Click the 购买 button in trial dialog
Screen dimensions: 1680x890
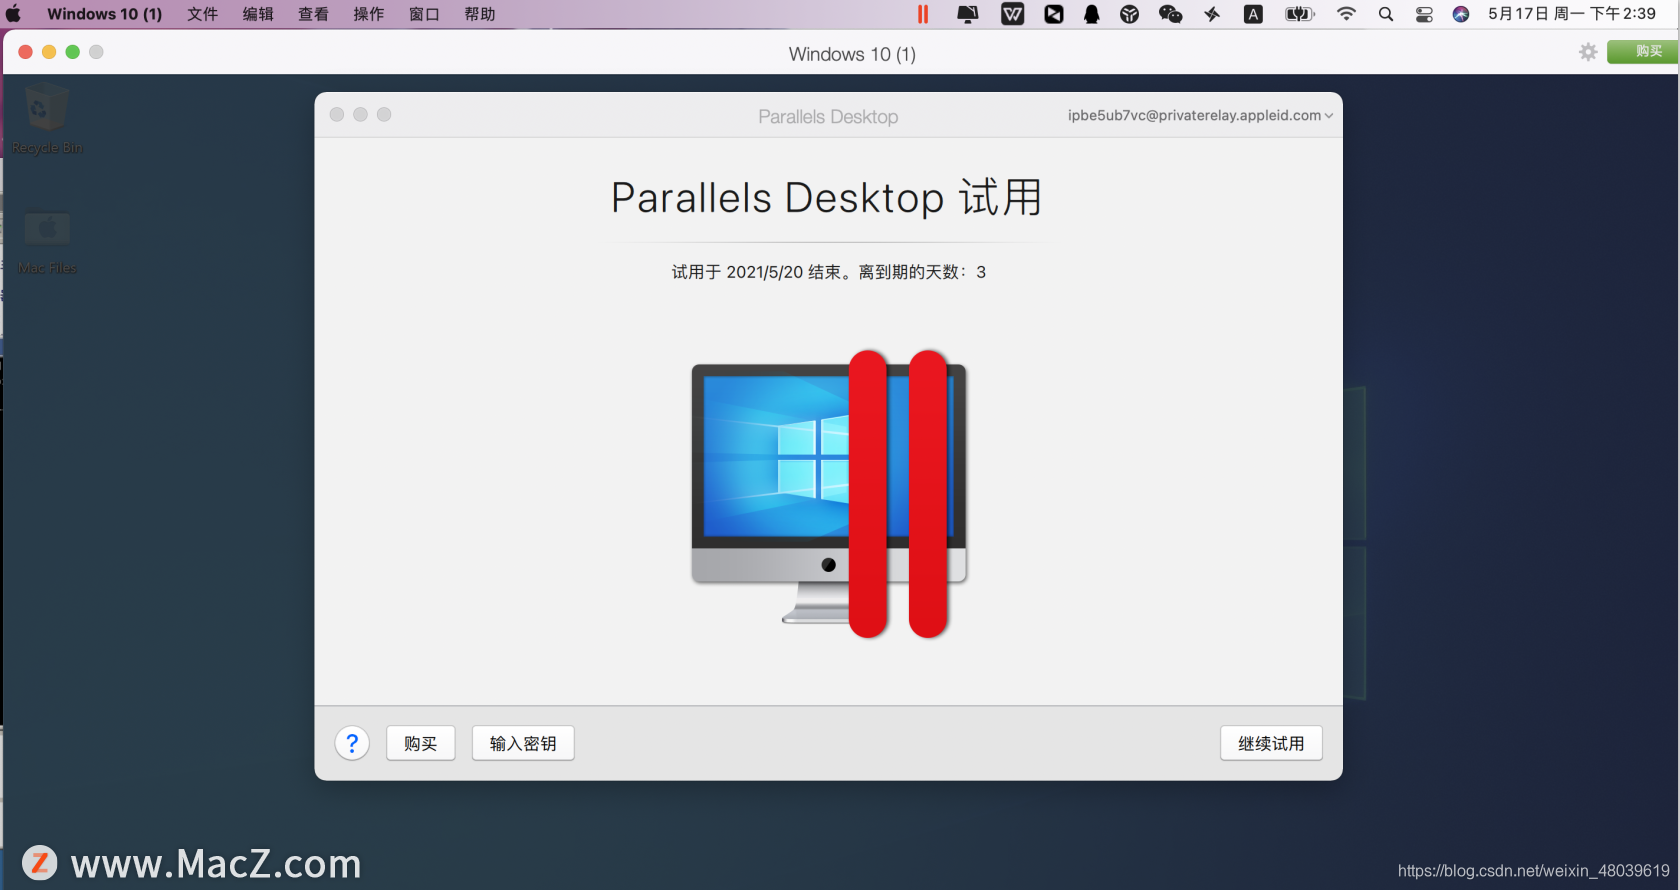point(421,743)
